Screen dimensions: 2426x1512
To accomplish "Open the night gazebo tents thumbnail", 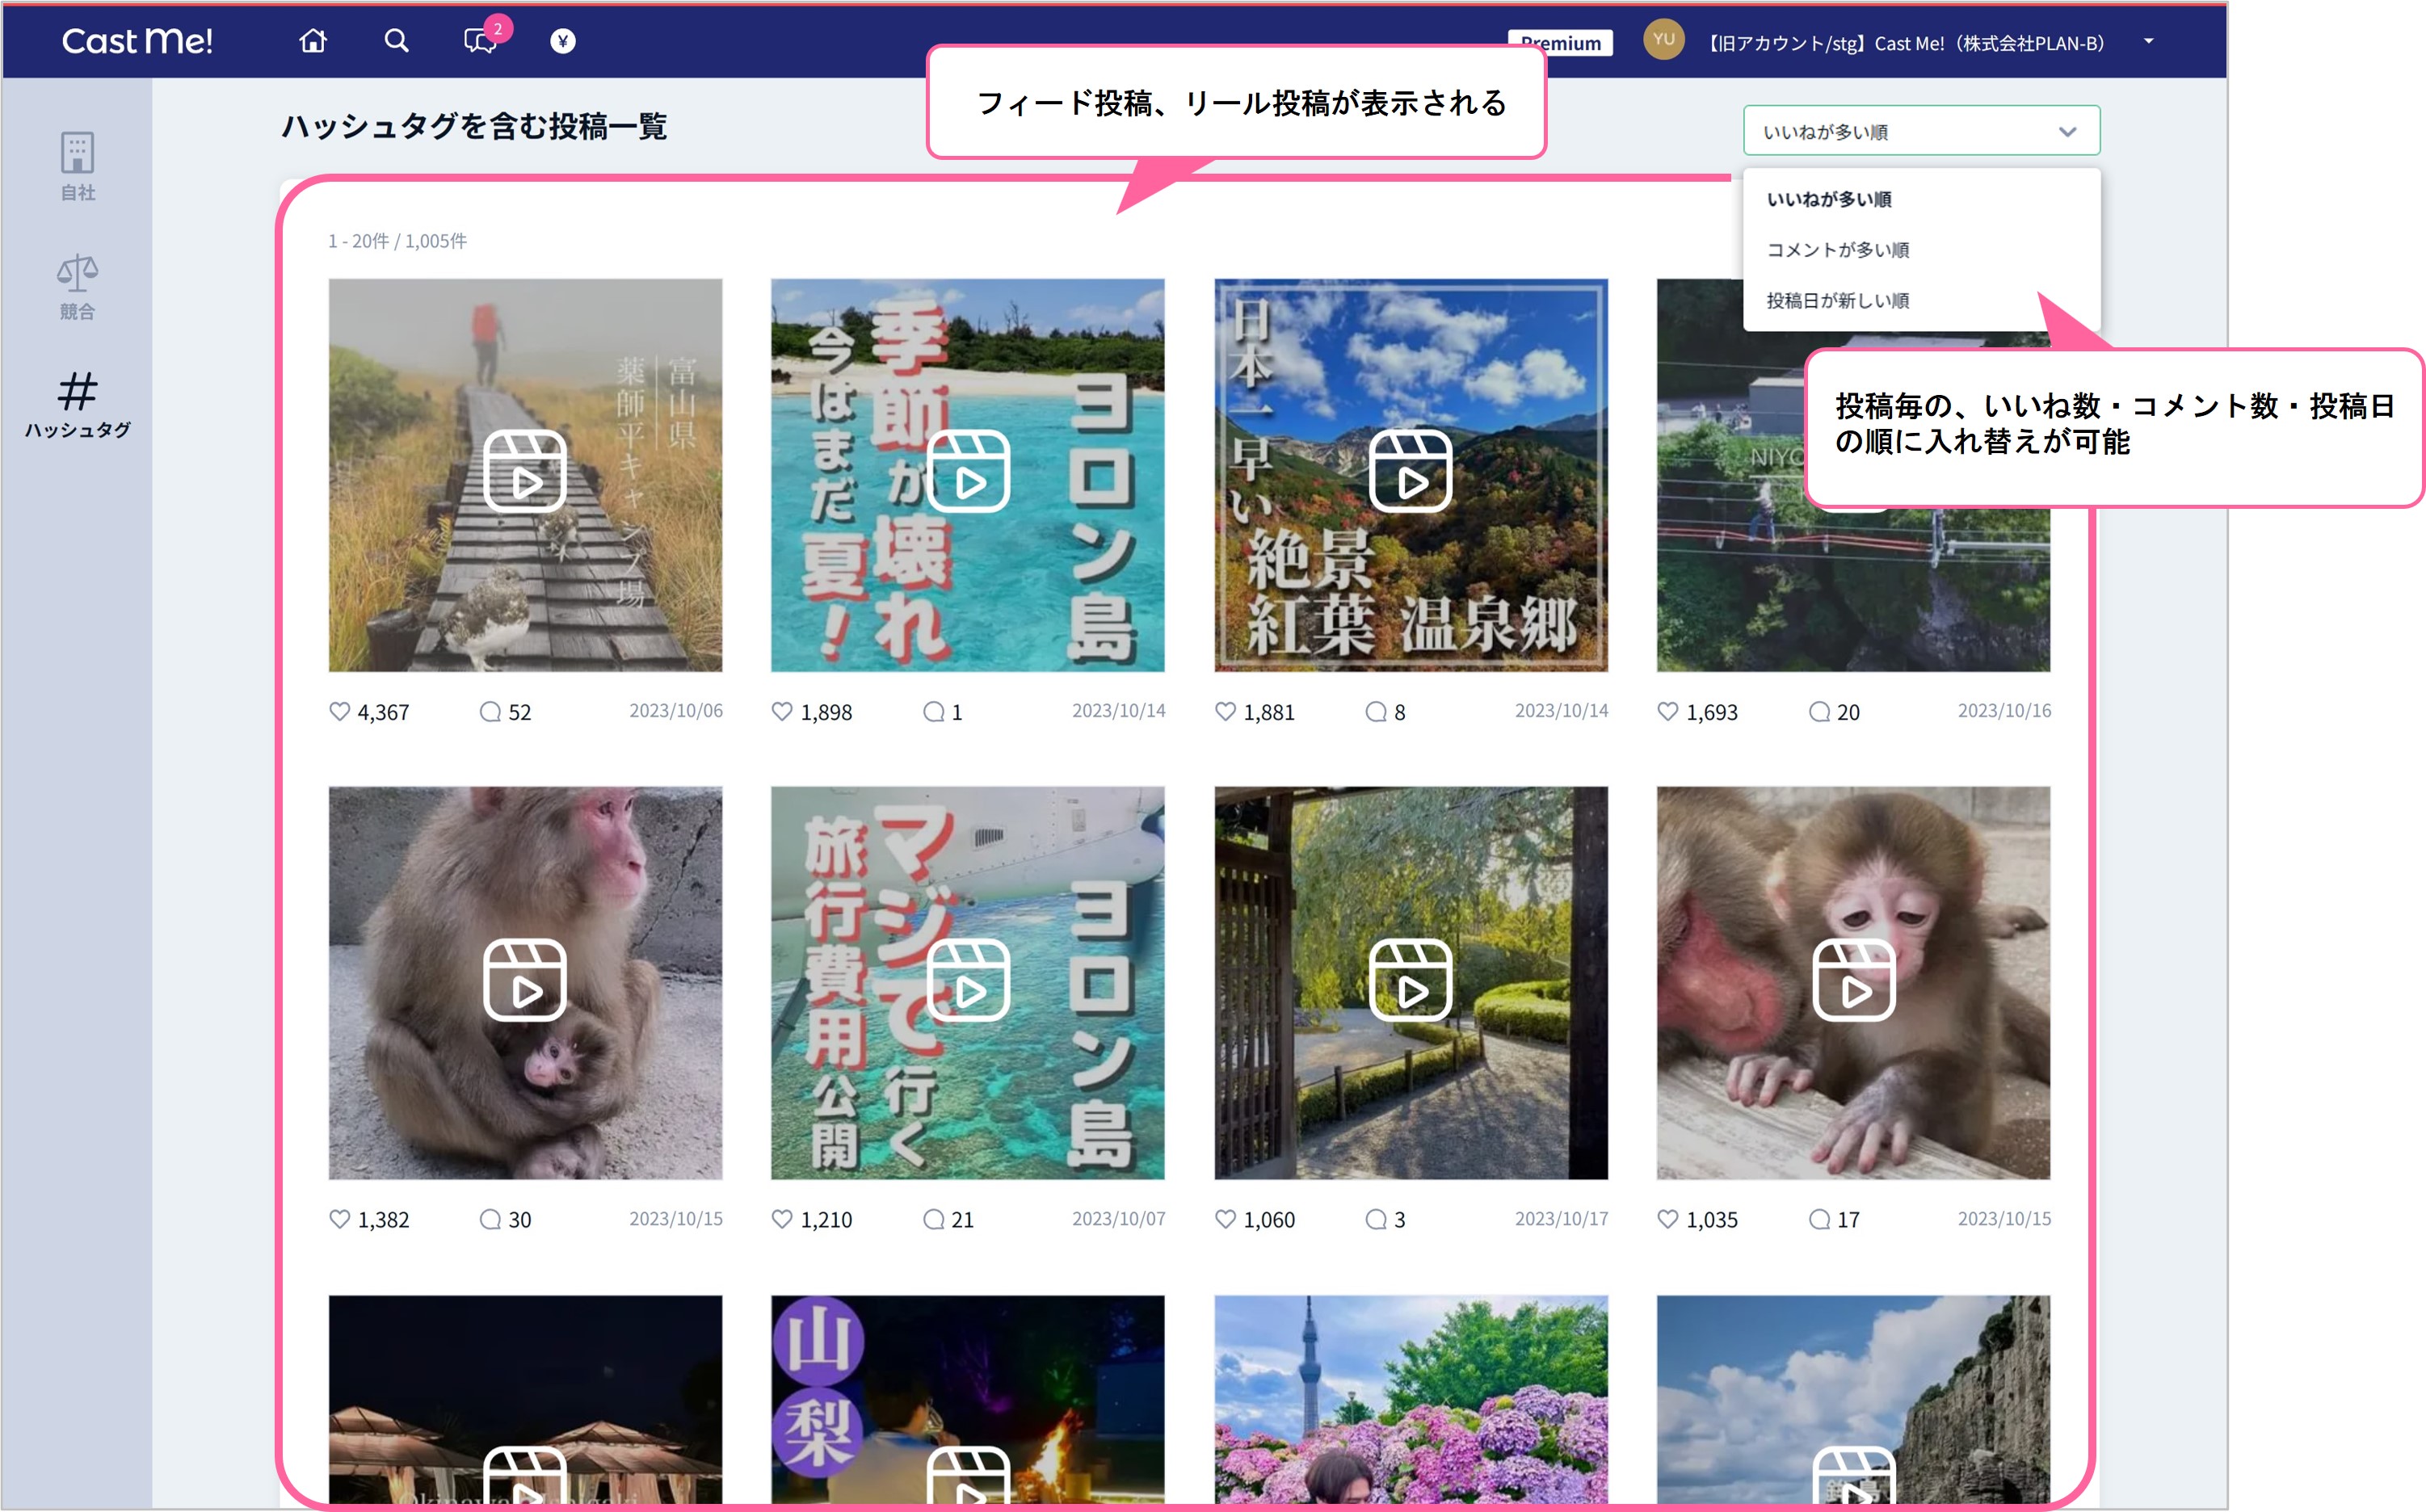I will coord(525,1399).
